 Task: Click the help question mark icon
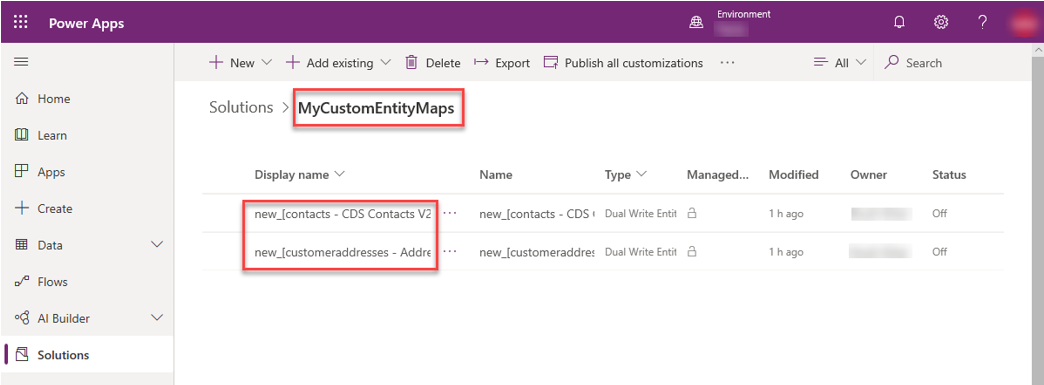[x=982, y=23]
